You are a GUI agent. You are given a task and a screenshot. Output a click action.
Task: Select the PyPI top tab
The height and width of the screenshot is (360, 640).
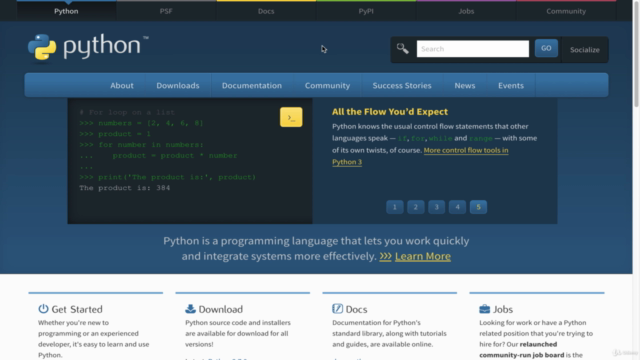tap(366, 11)
